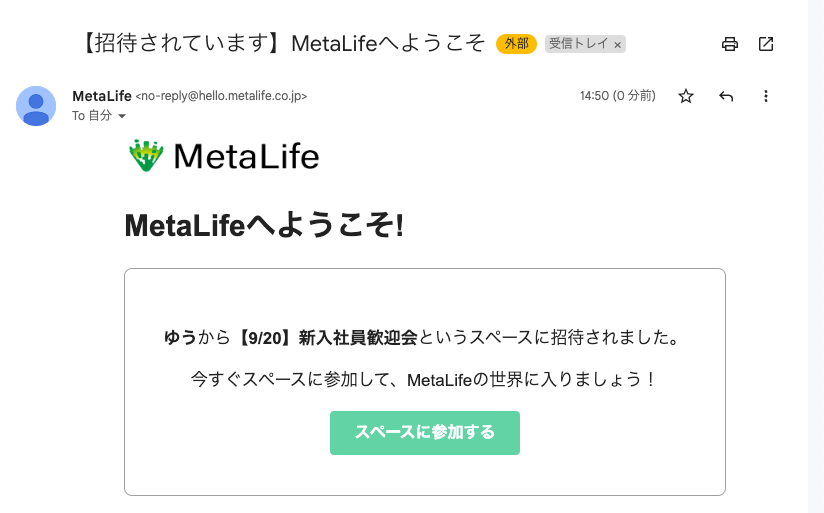
Task: Select the 受信トレイ label chip
Action: tap(578, 44)
